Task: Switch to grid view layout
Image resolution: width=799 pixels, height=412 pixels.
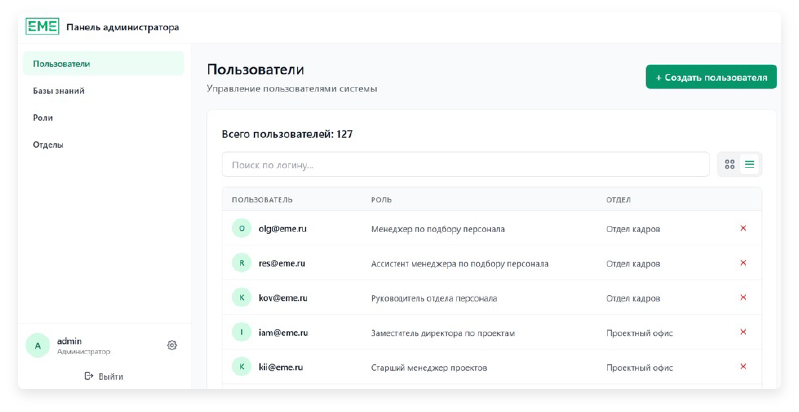Action: [730, 164]
